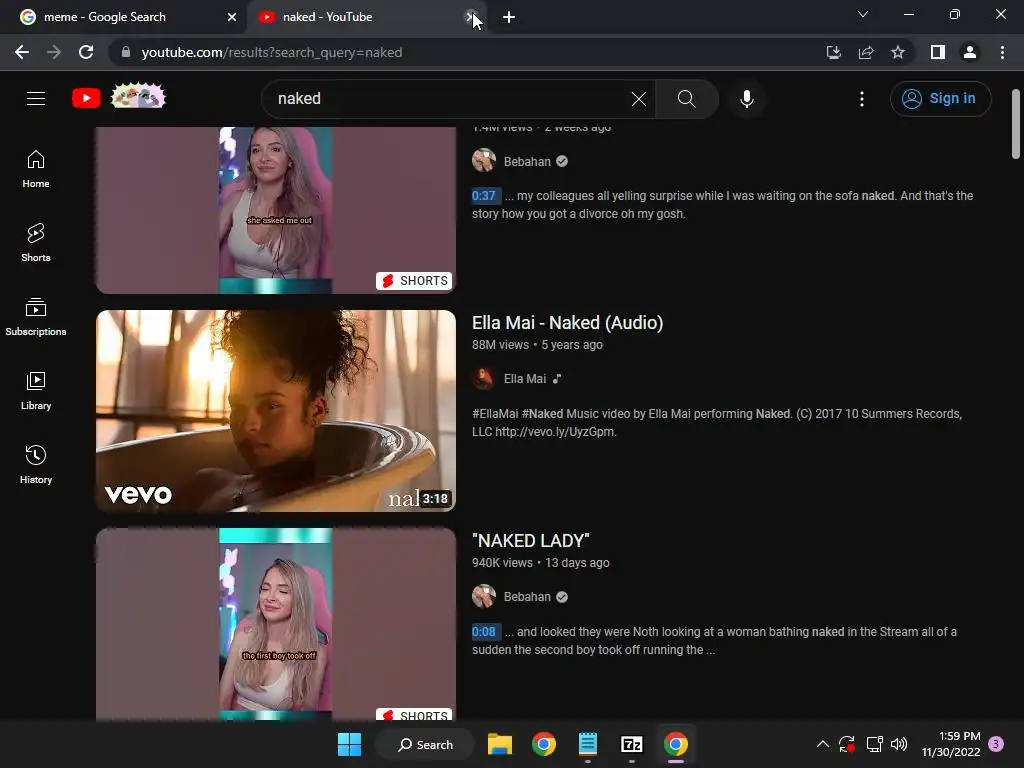Open the Home sidebar item
The width and height of the screenshot is (1024, 768).
coord(36,169)
